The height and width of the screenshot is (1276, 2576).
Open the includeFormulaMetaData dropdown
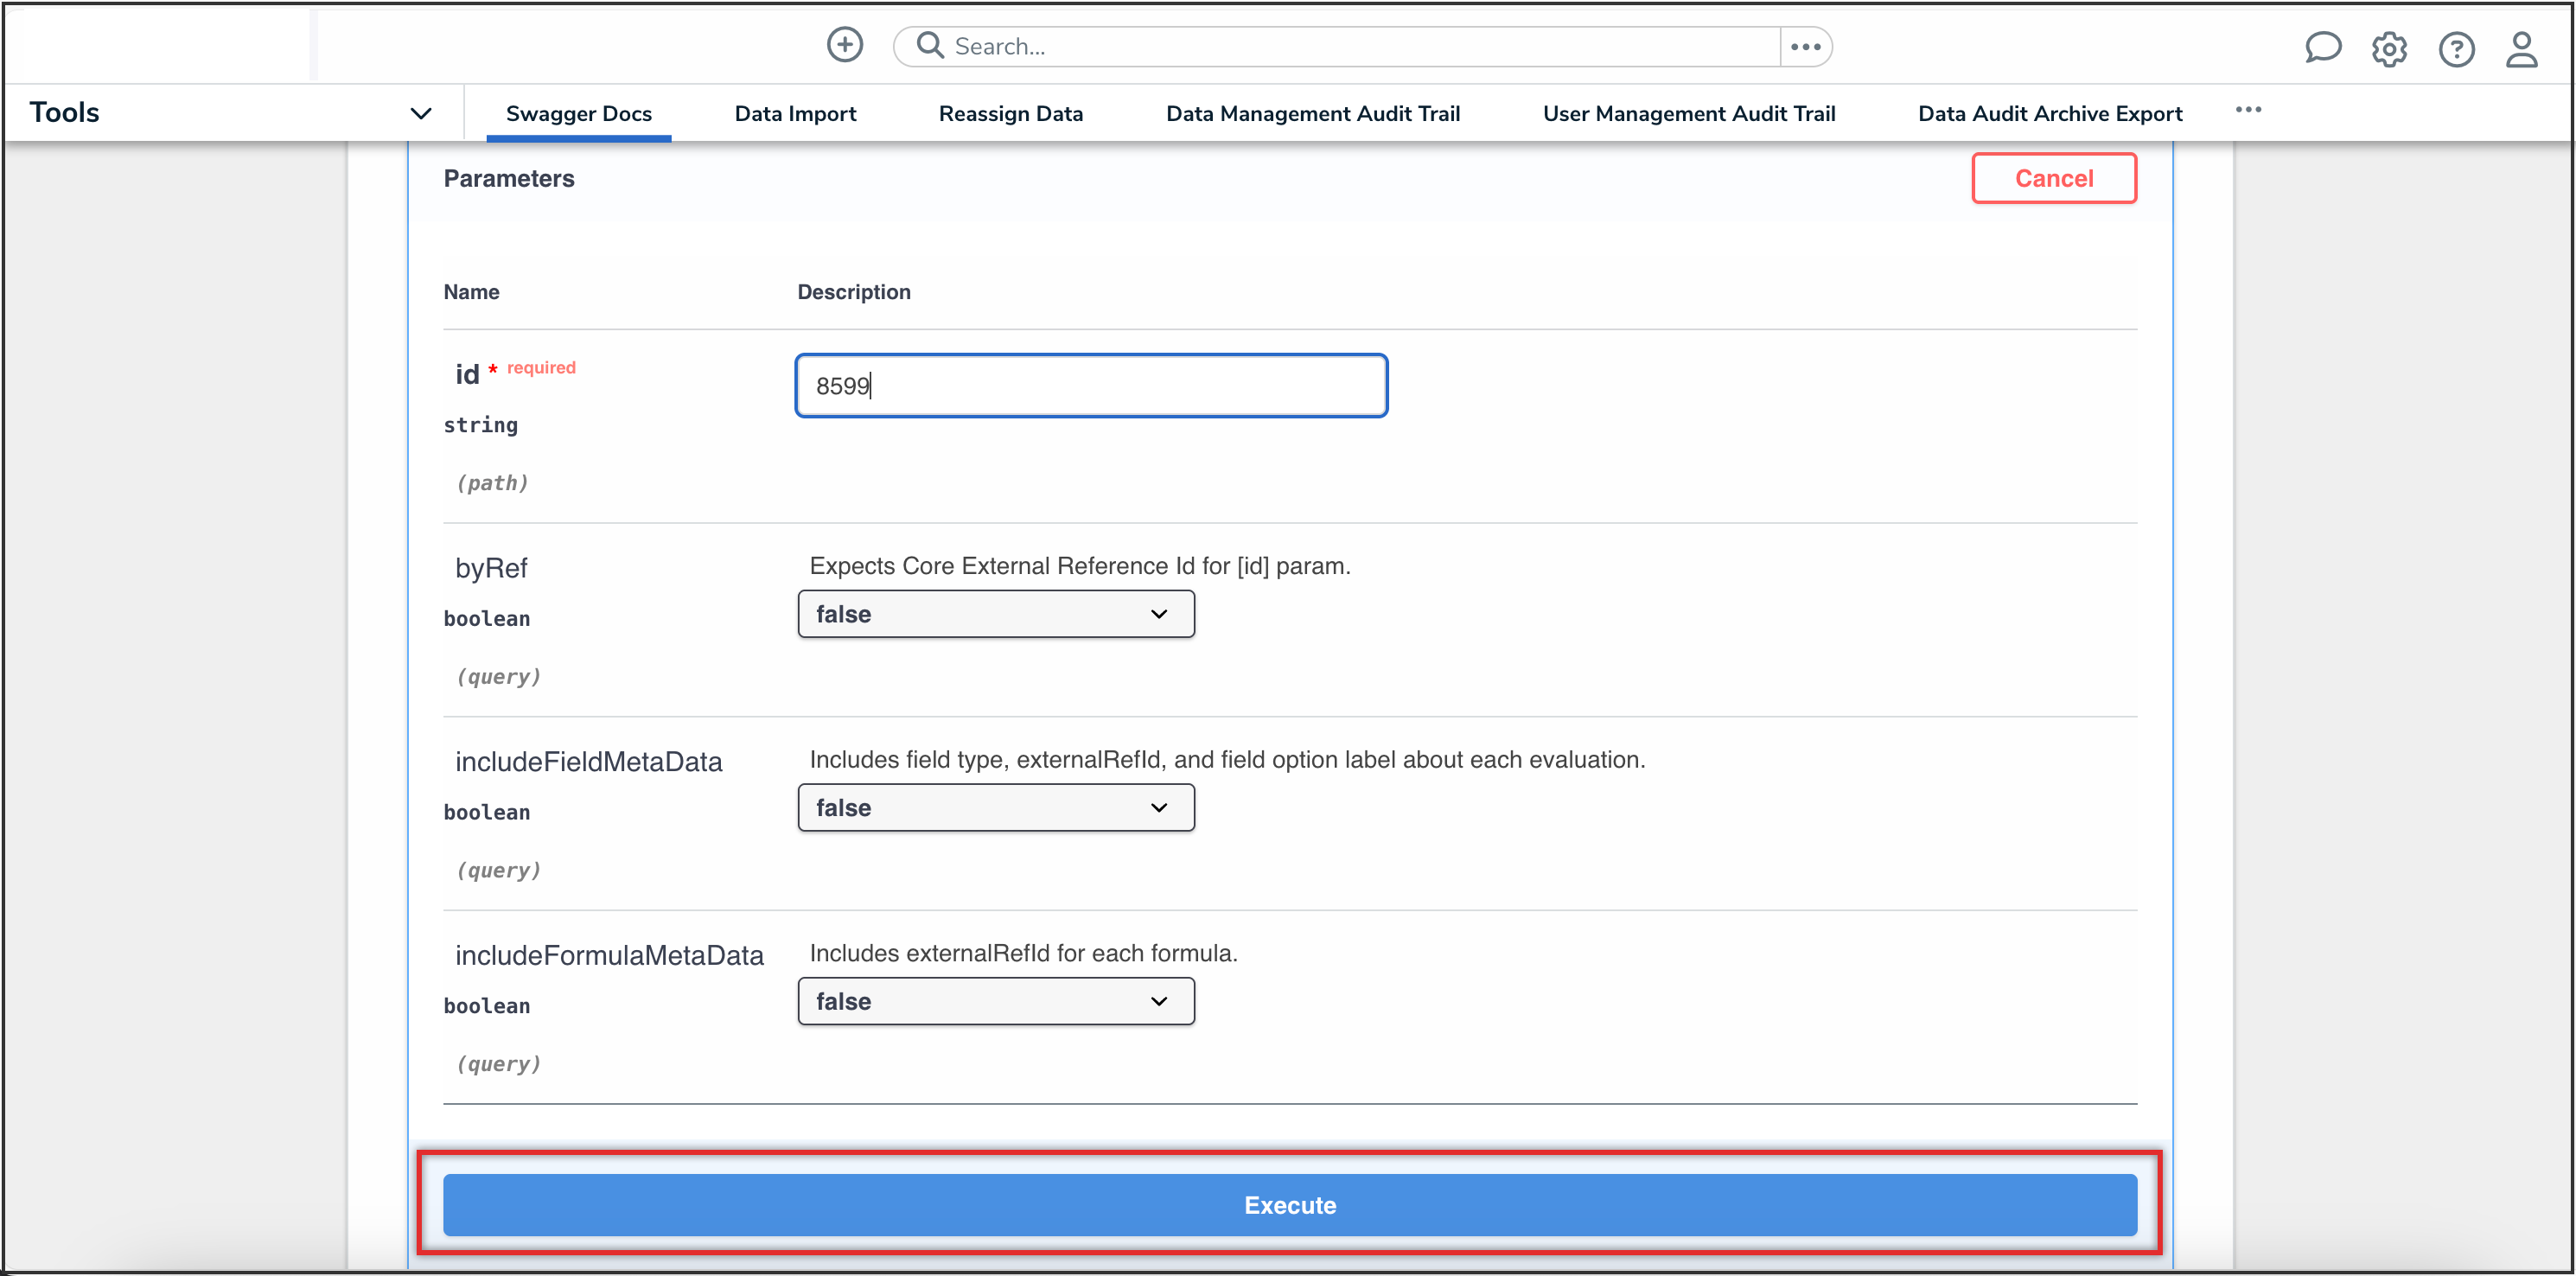pos(995,1001)
